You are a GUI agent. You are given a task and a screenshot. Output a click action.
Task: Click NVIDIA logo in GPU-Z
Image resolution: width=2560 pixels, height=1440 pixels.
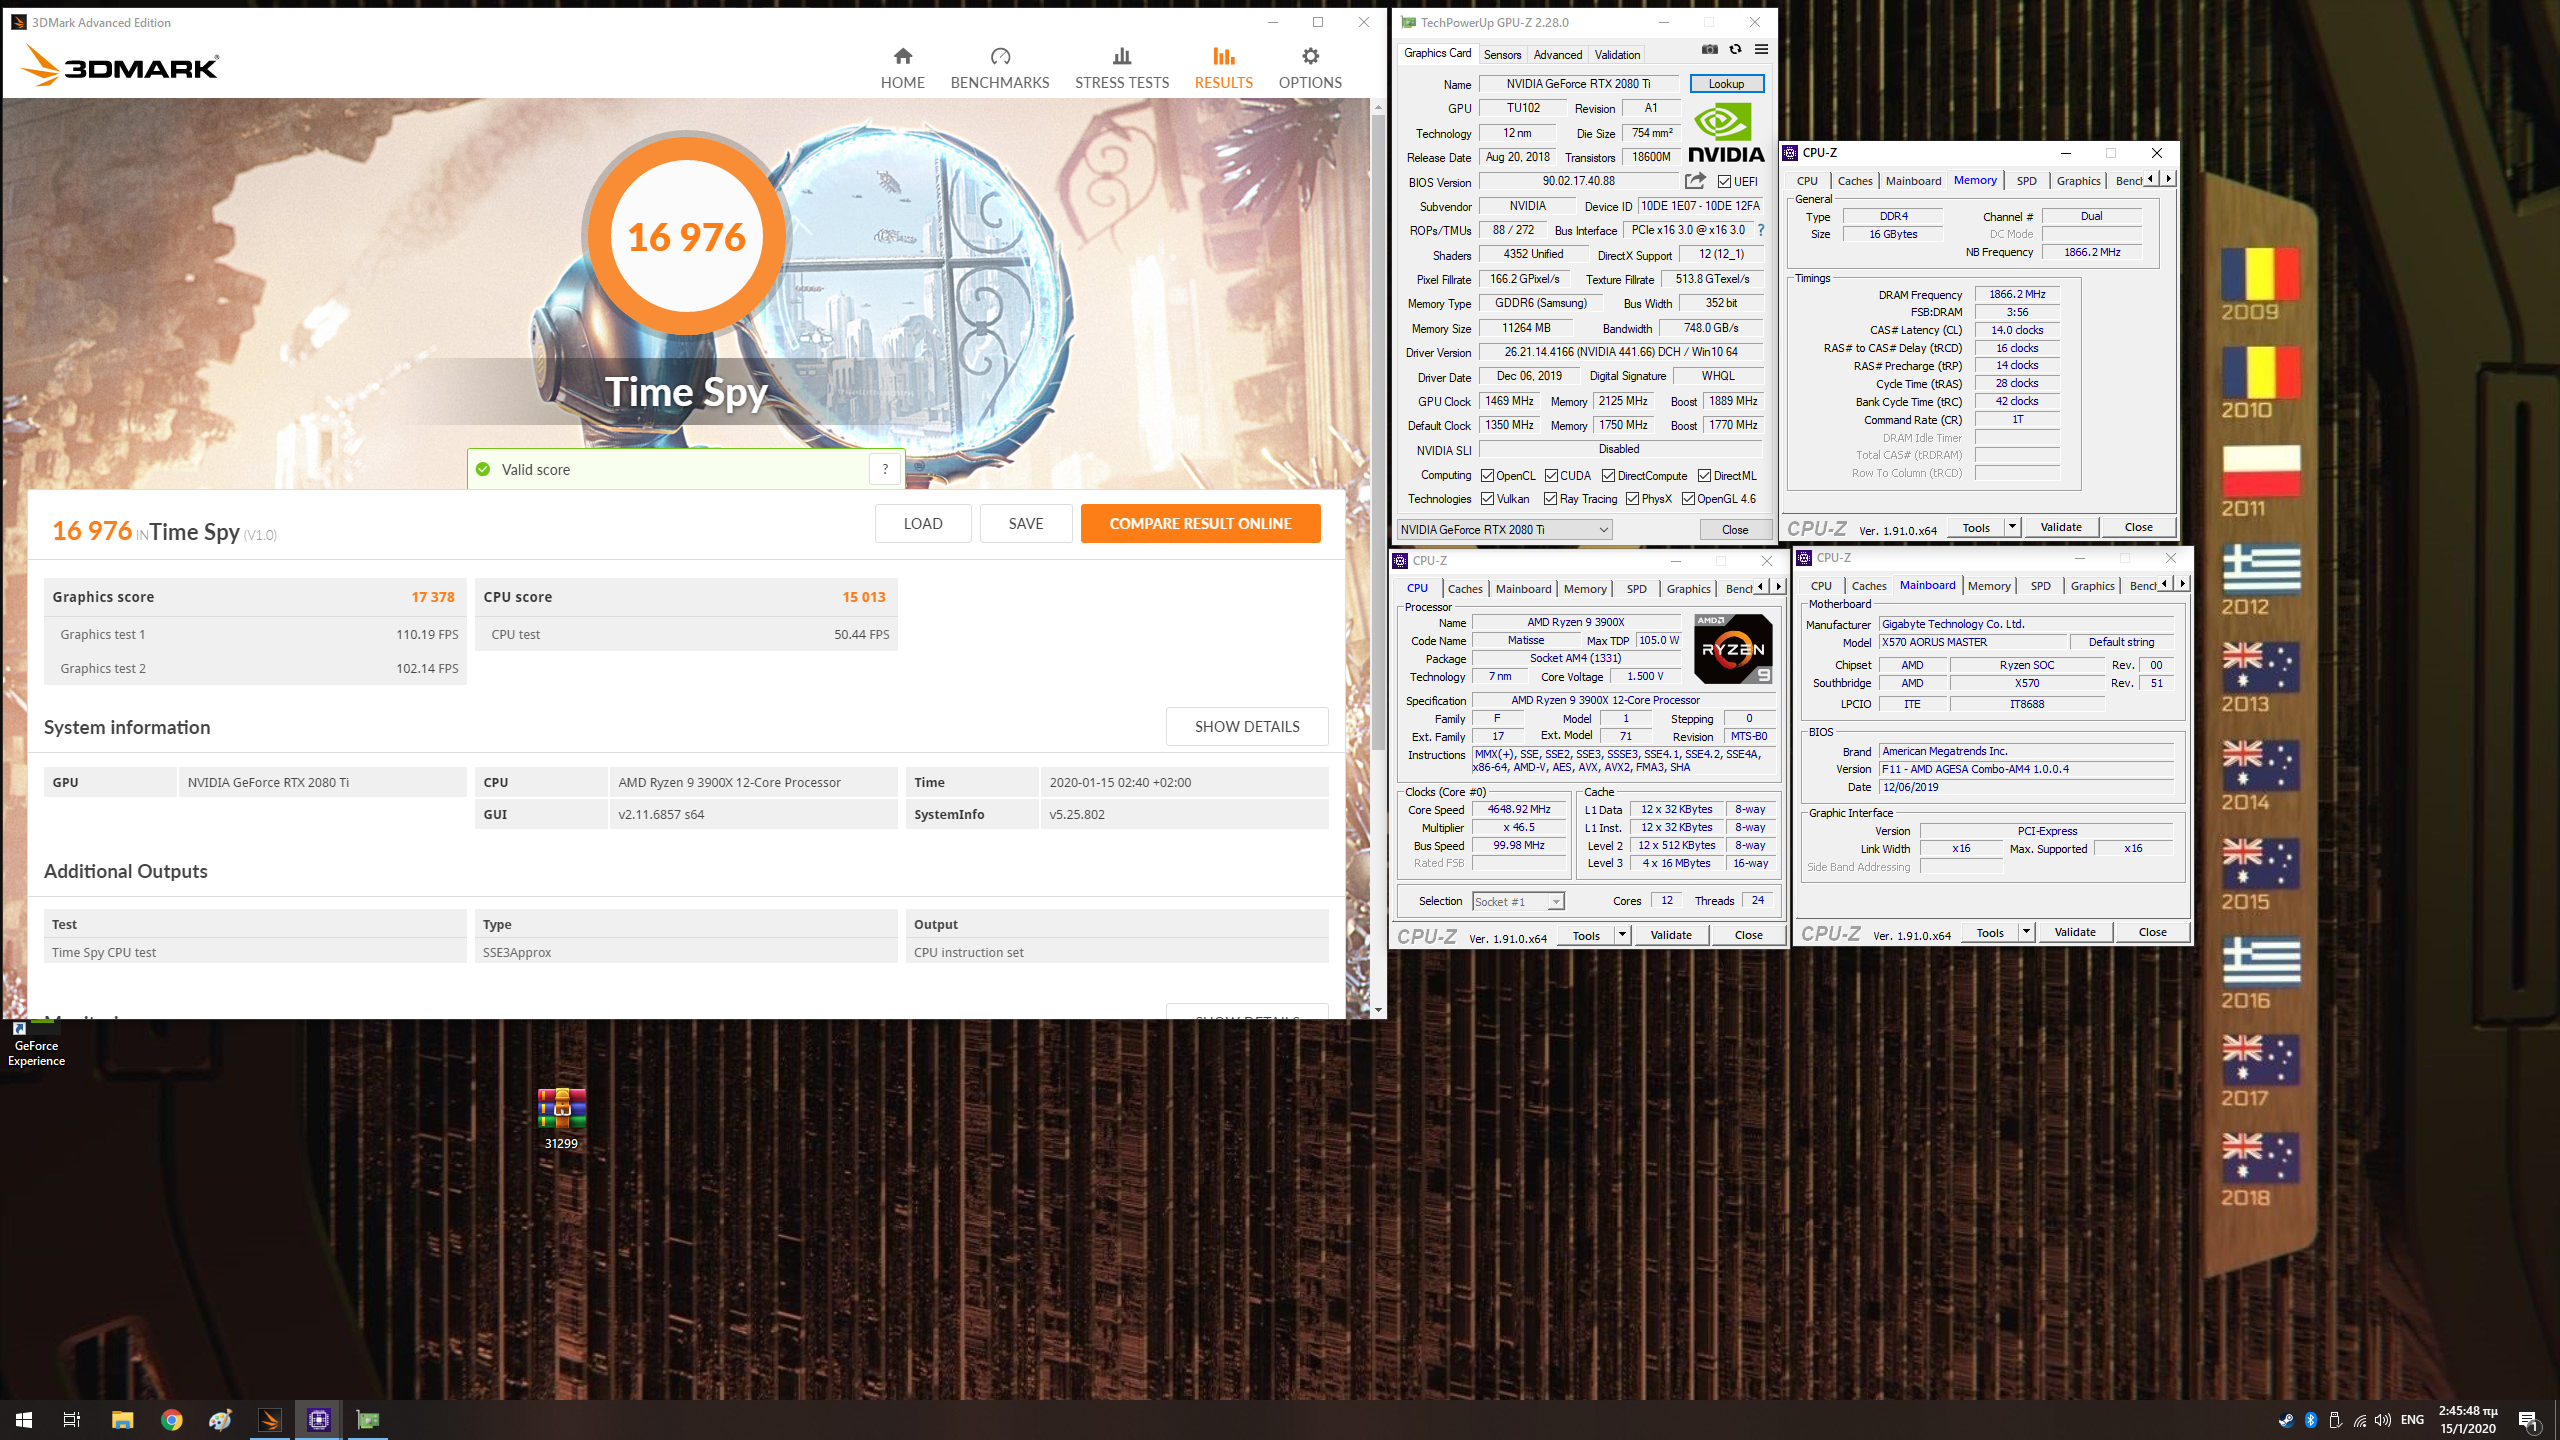point(1726,133)
